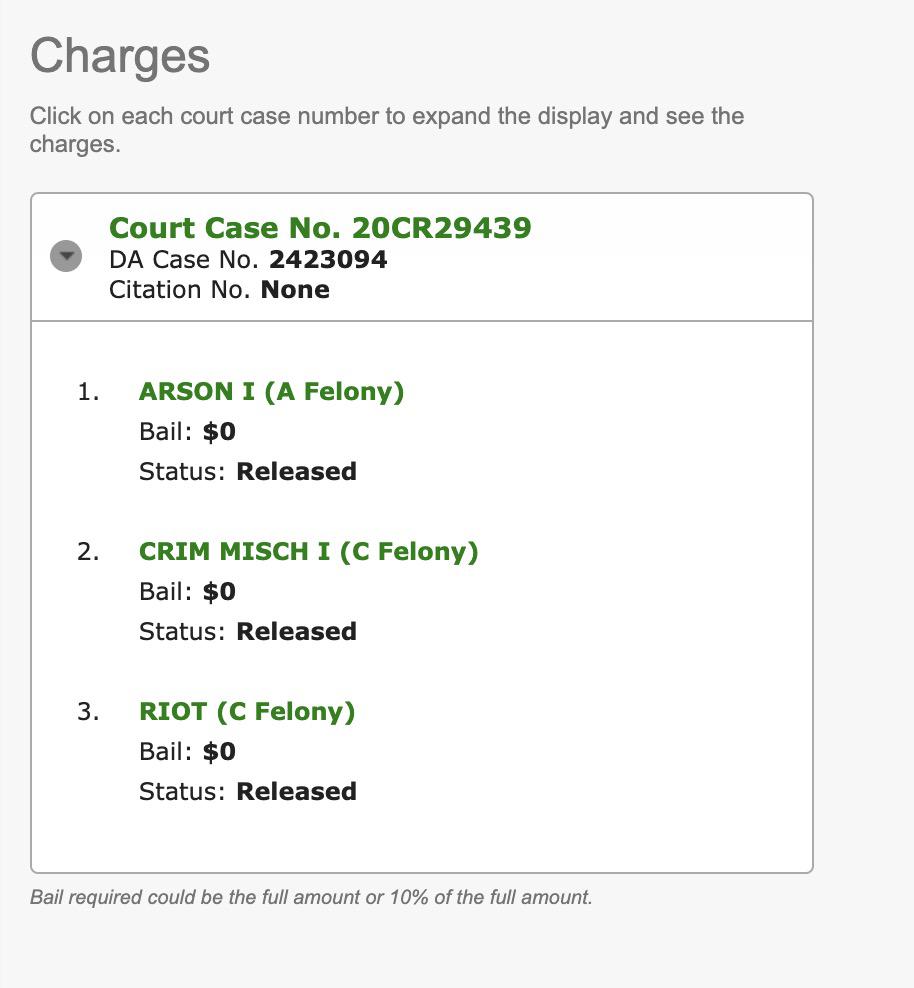
Task: Click Court Case No. 20CR29439 link
Action: point(320,228)
